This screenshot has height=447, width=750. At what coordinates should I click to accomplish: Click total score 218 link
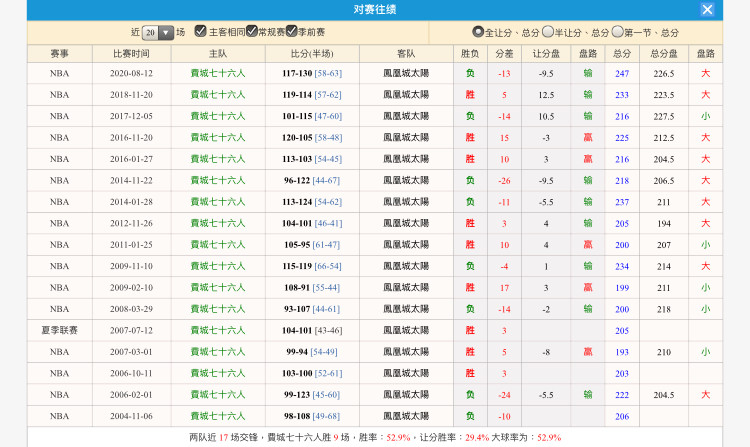(622, 181)
